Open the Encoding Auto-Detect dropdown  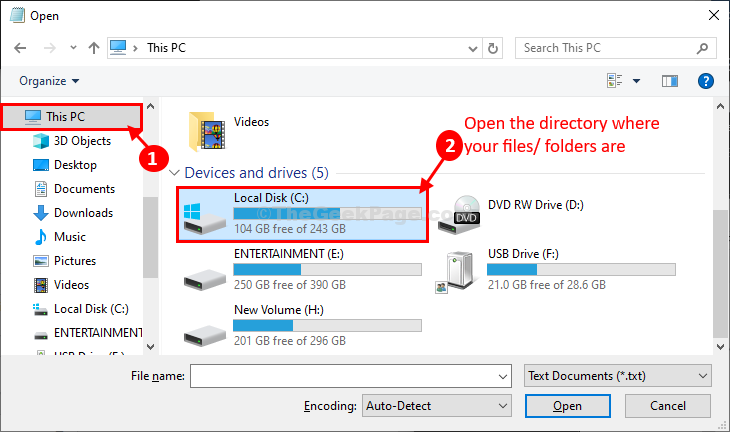point(437,406)
